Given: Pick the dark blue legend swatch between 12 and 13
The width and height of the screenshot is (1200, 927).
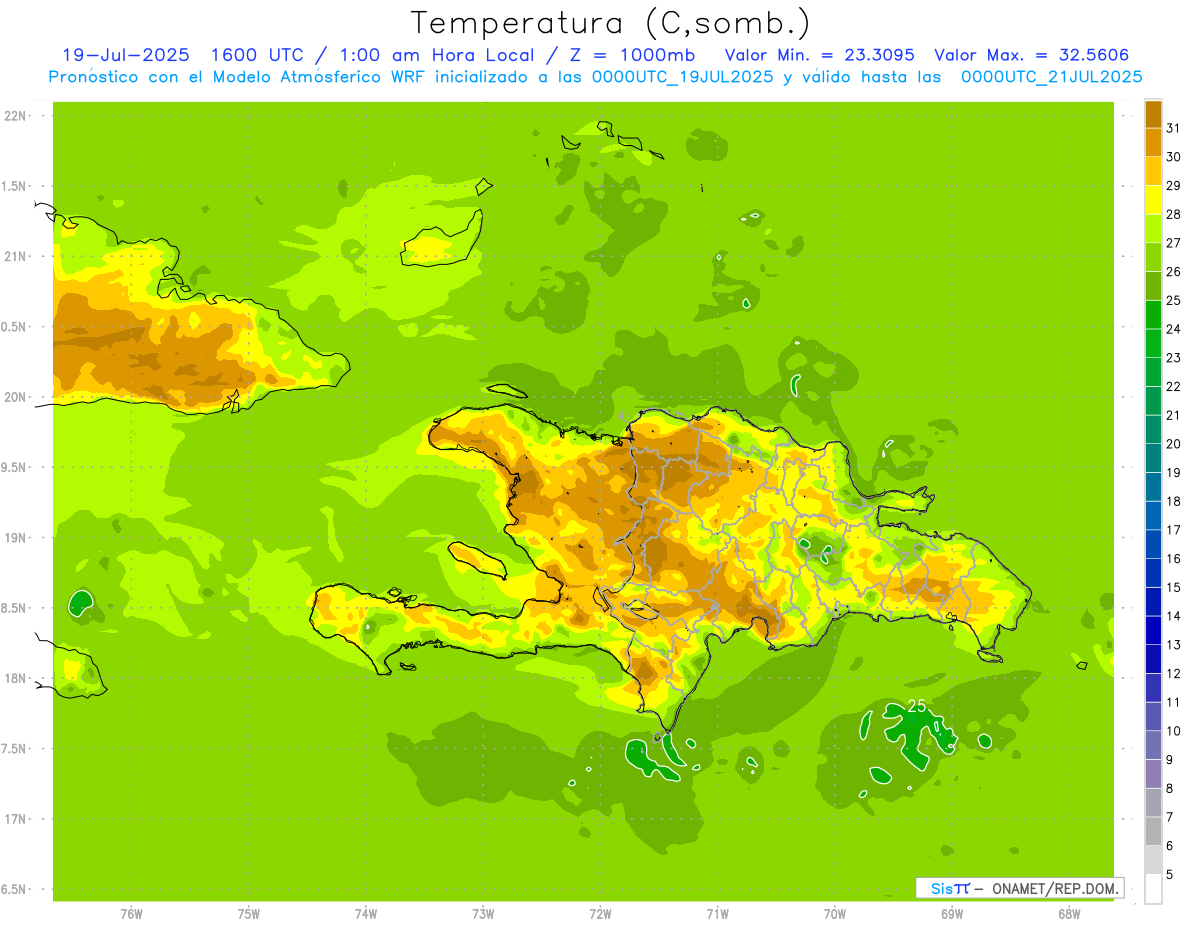Looking at the screenshot, I should coord(1153,659).
